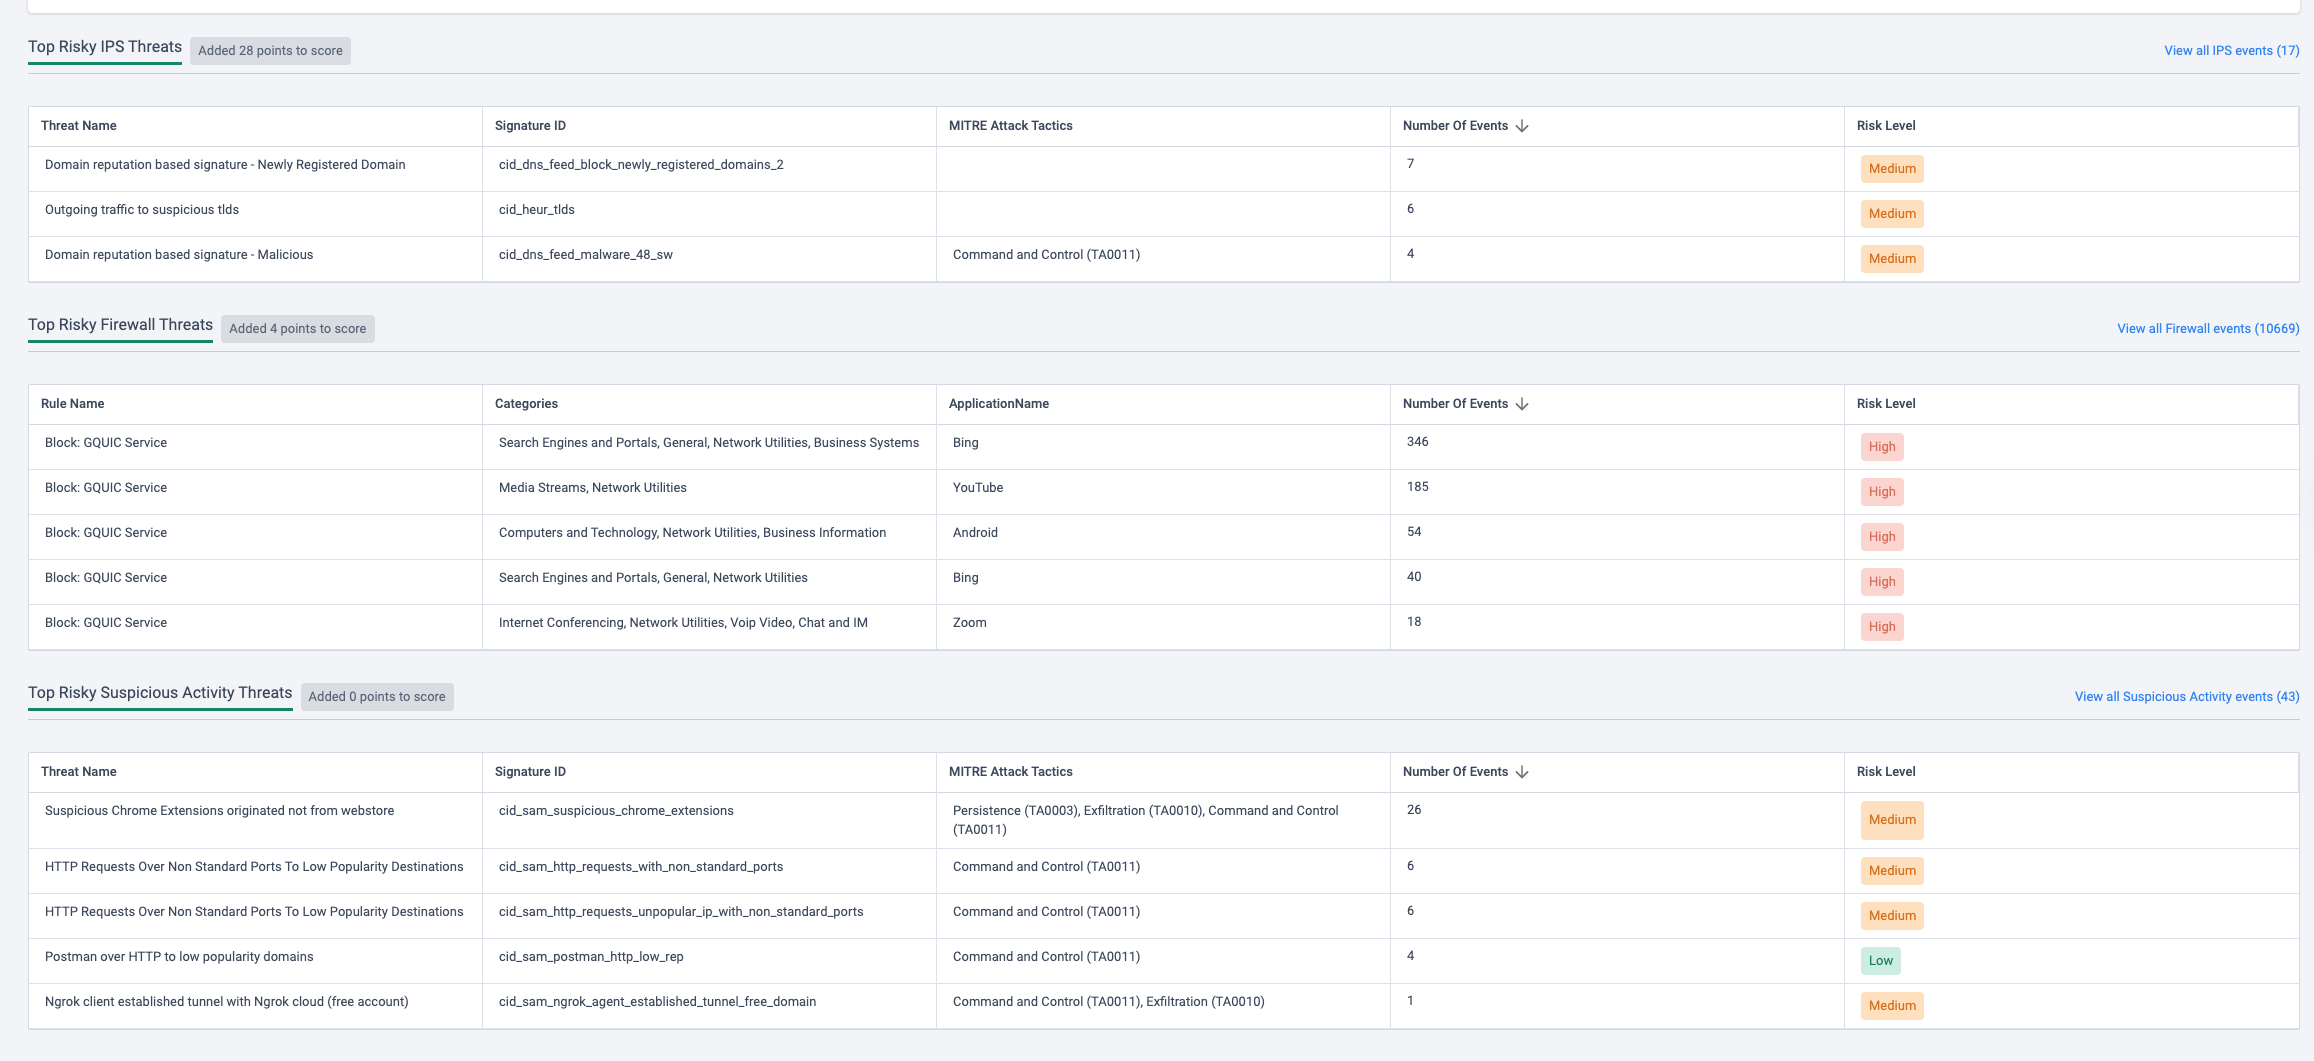Viewport: 2314px width, 1061px height.
Task: Select 'Domain reputation based signature - Newly Registered Domain'
Action: [225, 165]
